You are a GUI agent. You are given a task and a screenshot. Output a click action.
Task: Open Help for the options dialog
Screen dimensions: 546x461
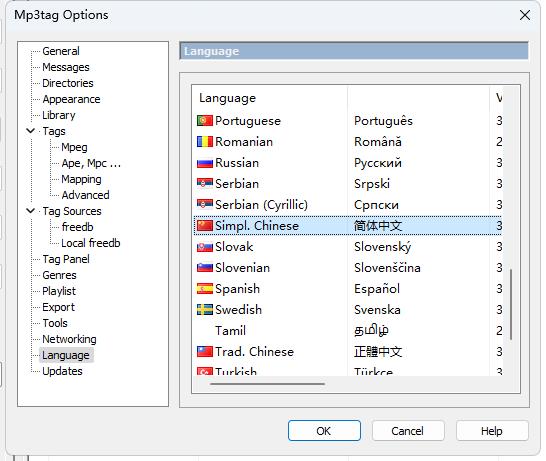pos(492,431)
